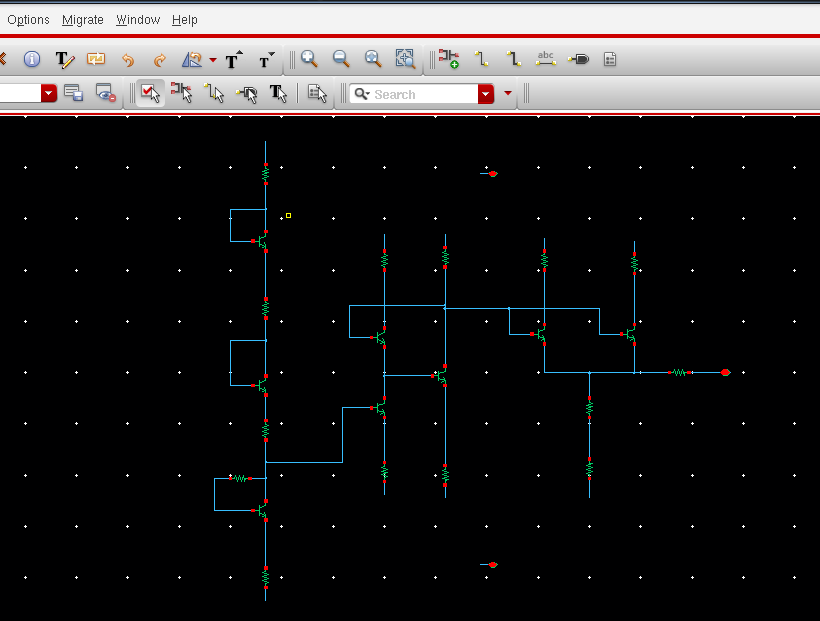
Task: Open the Help menu
Action: click(x=184, y=20)
